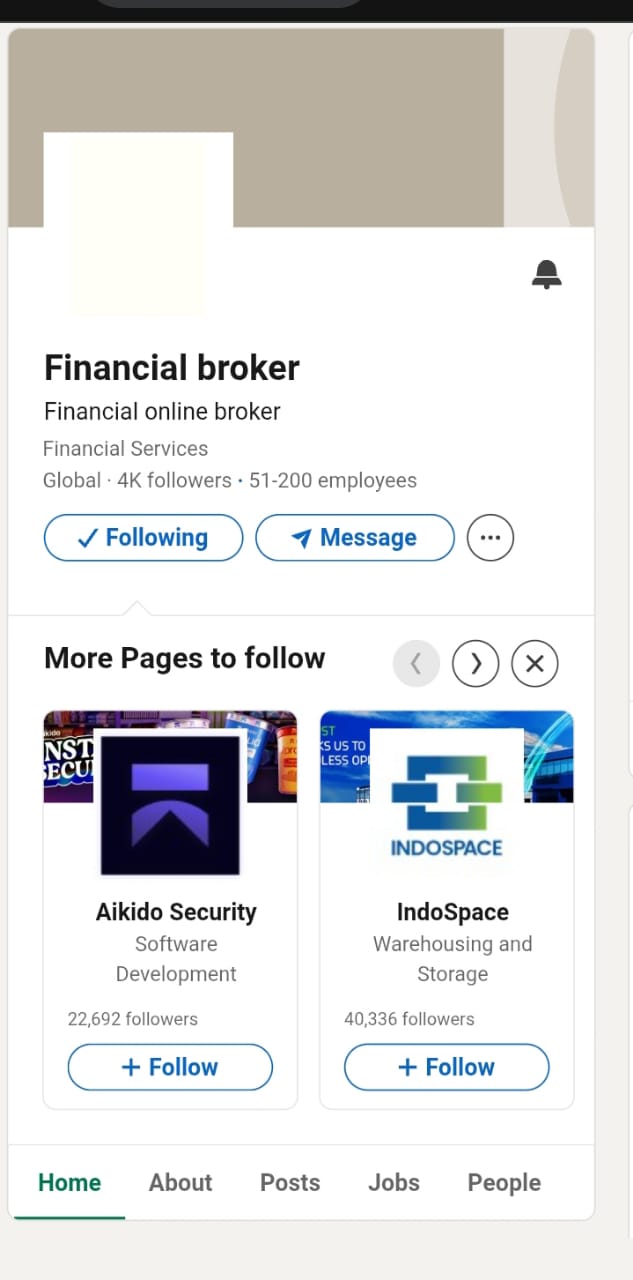The height and width of the screenshot is (1280, 633).
Task: Select the Home tab
Action: (69, 1182)
